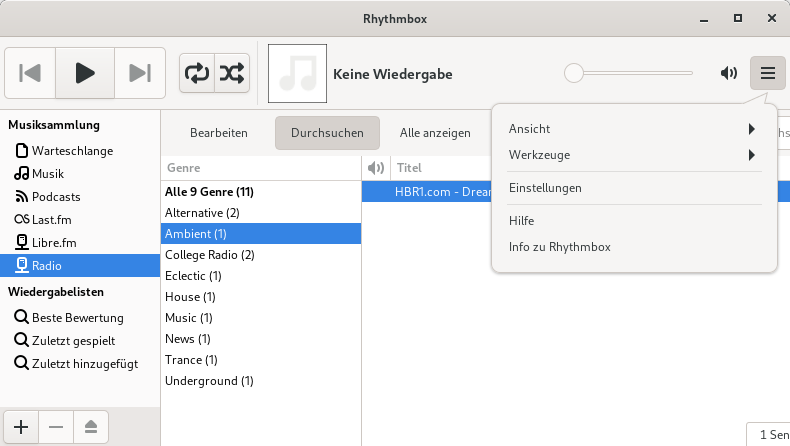Screen dimensions: 790x446
Task: Select the News (1) genre
Action: click(261, 339)
